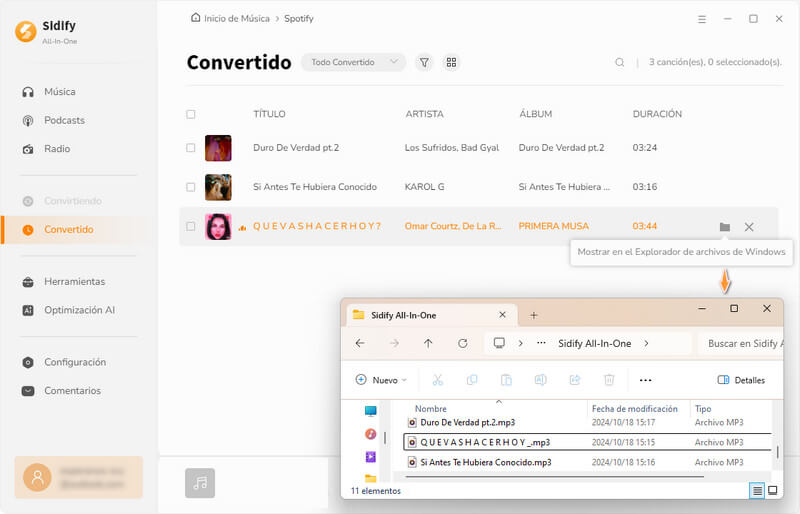Check the Duro De Verdad pt.2 checkbox
800x514 pixels.
click(x=191, y=148)
